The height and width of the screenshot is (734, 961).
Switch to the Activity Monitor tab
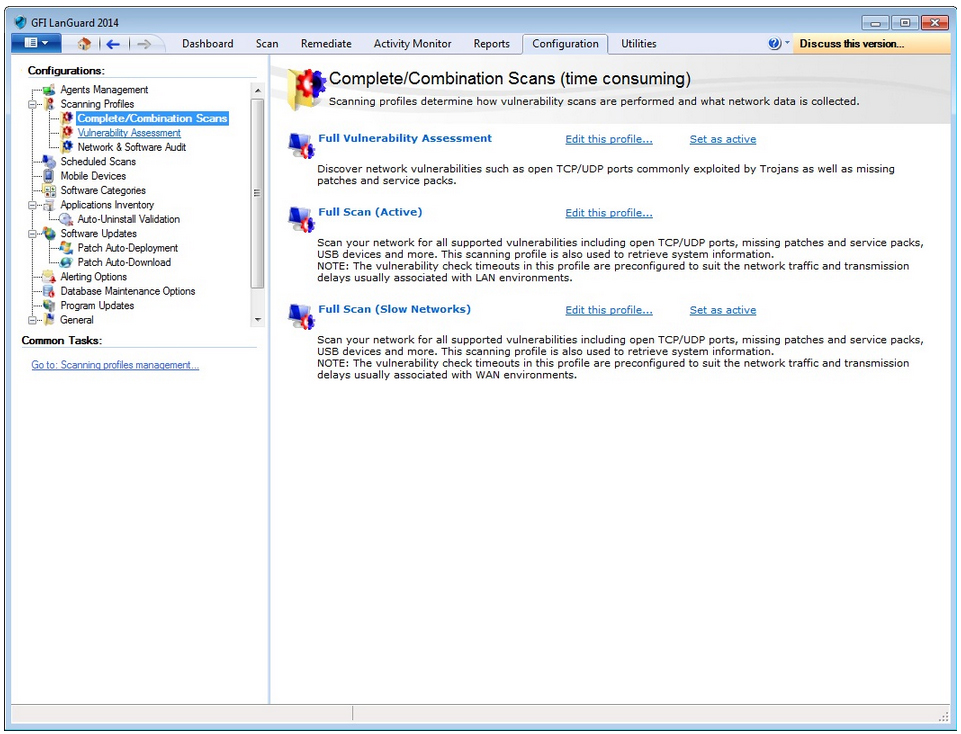tap(412, 44)
